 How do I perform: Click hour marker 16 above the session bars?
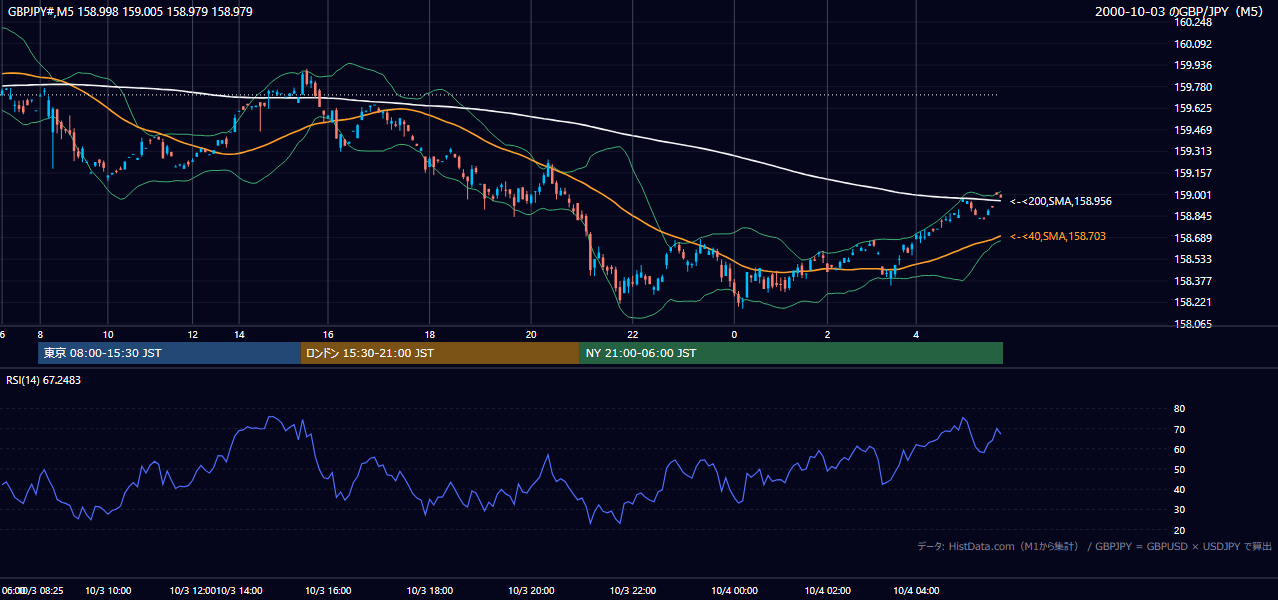327,334
